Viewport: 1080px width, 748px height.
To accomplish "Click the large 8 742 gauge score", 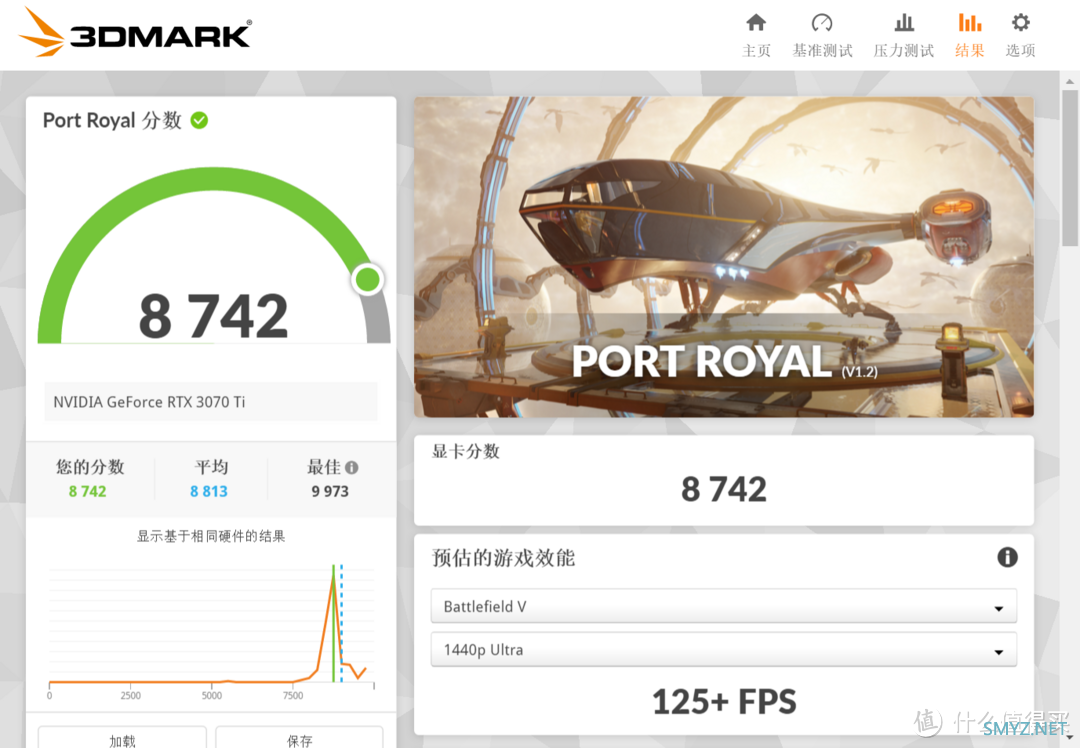I will coord(214,316).
